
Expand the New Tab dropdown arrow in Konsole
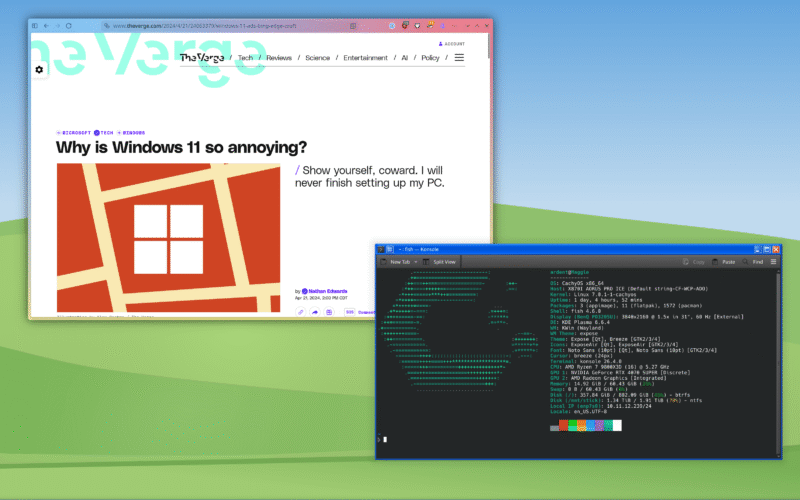(x=417, y=261)
